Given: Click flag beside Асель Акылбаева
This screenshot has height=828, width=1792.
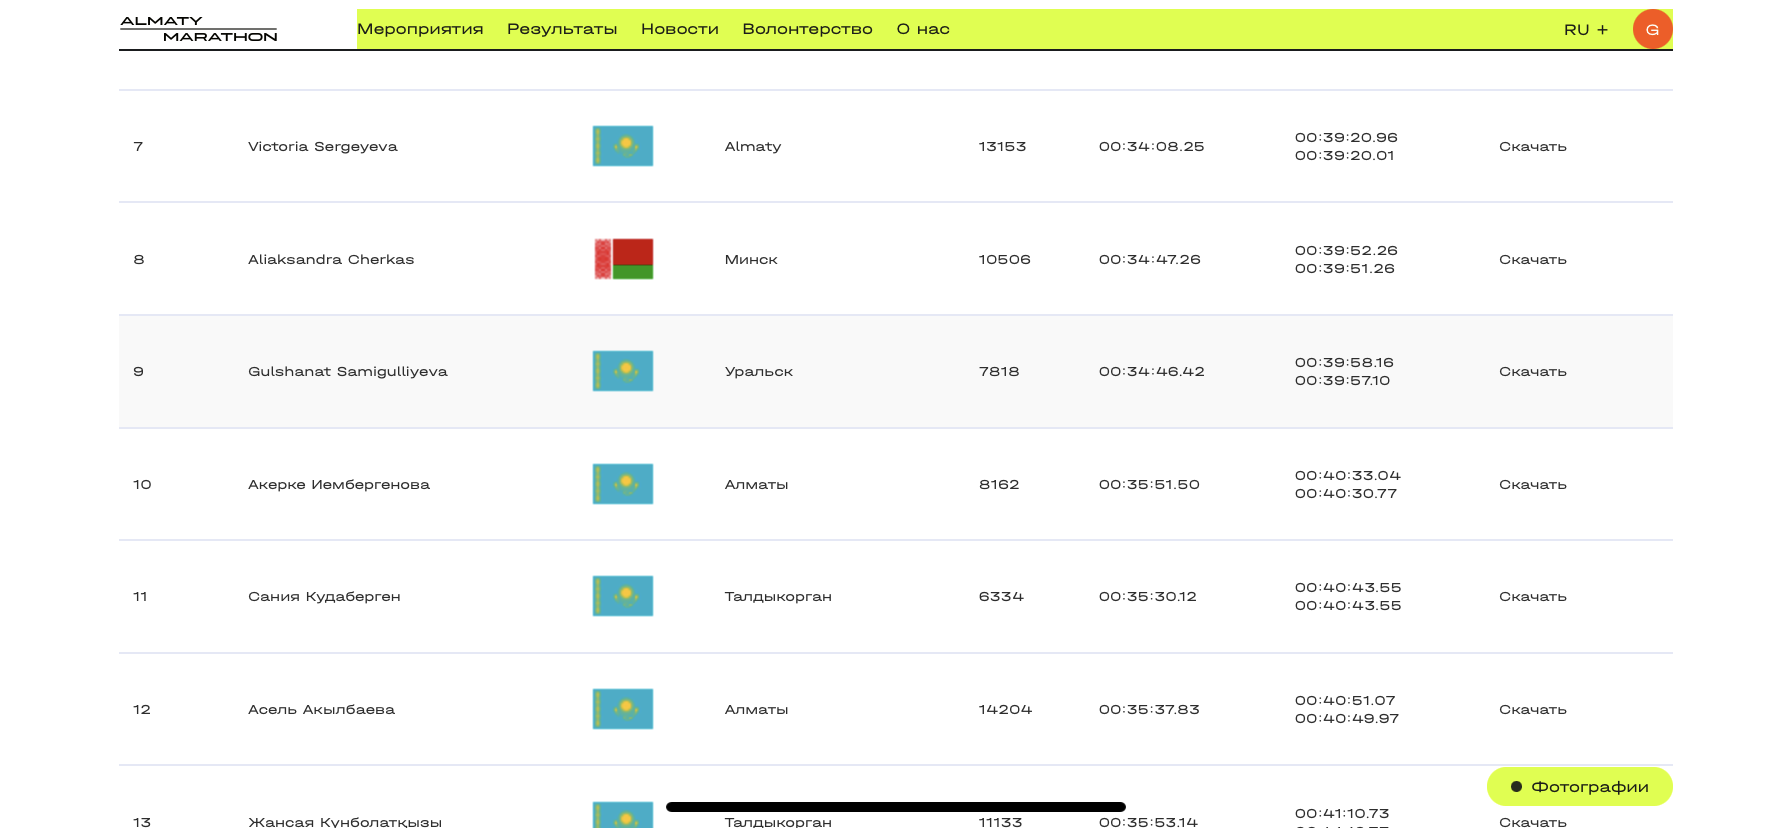Looking at the screenshot, I should point(622,709).
